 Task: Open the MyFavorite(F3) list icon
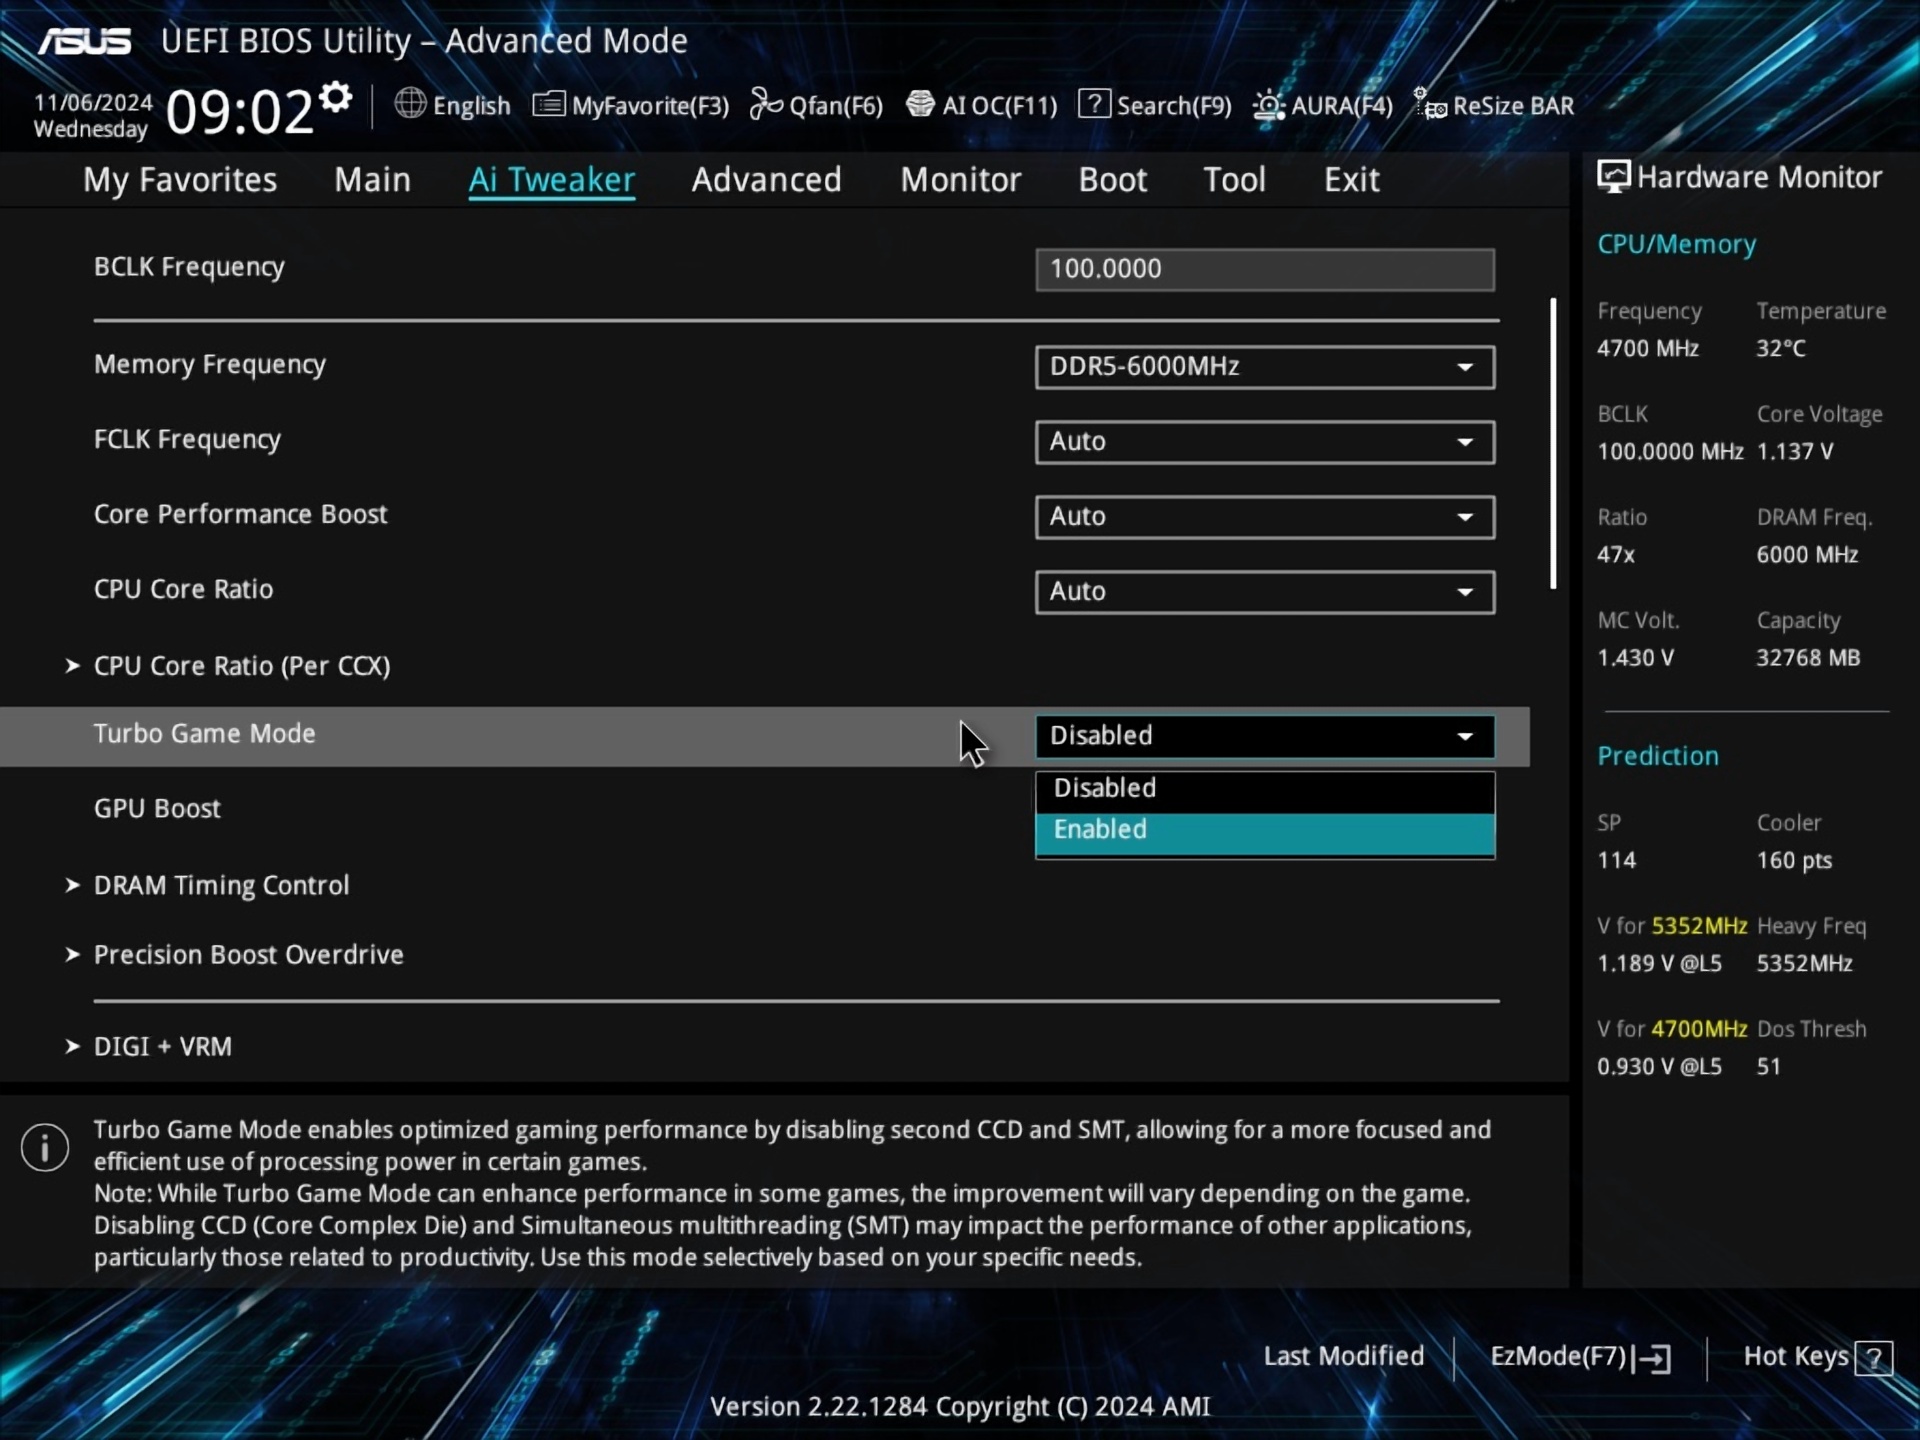click(x=549, y=104)
